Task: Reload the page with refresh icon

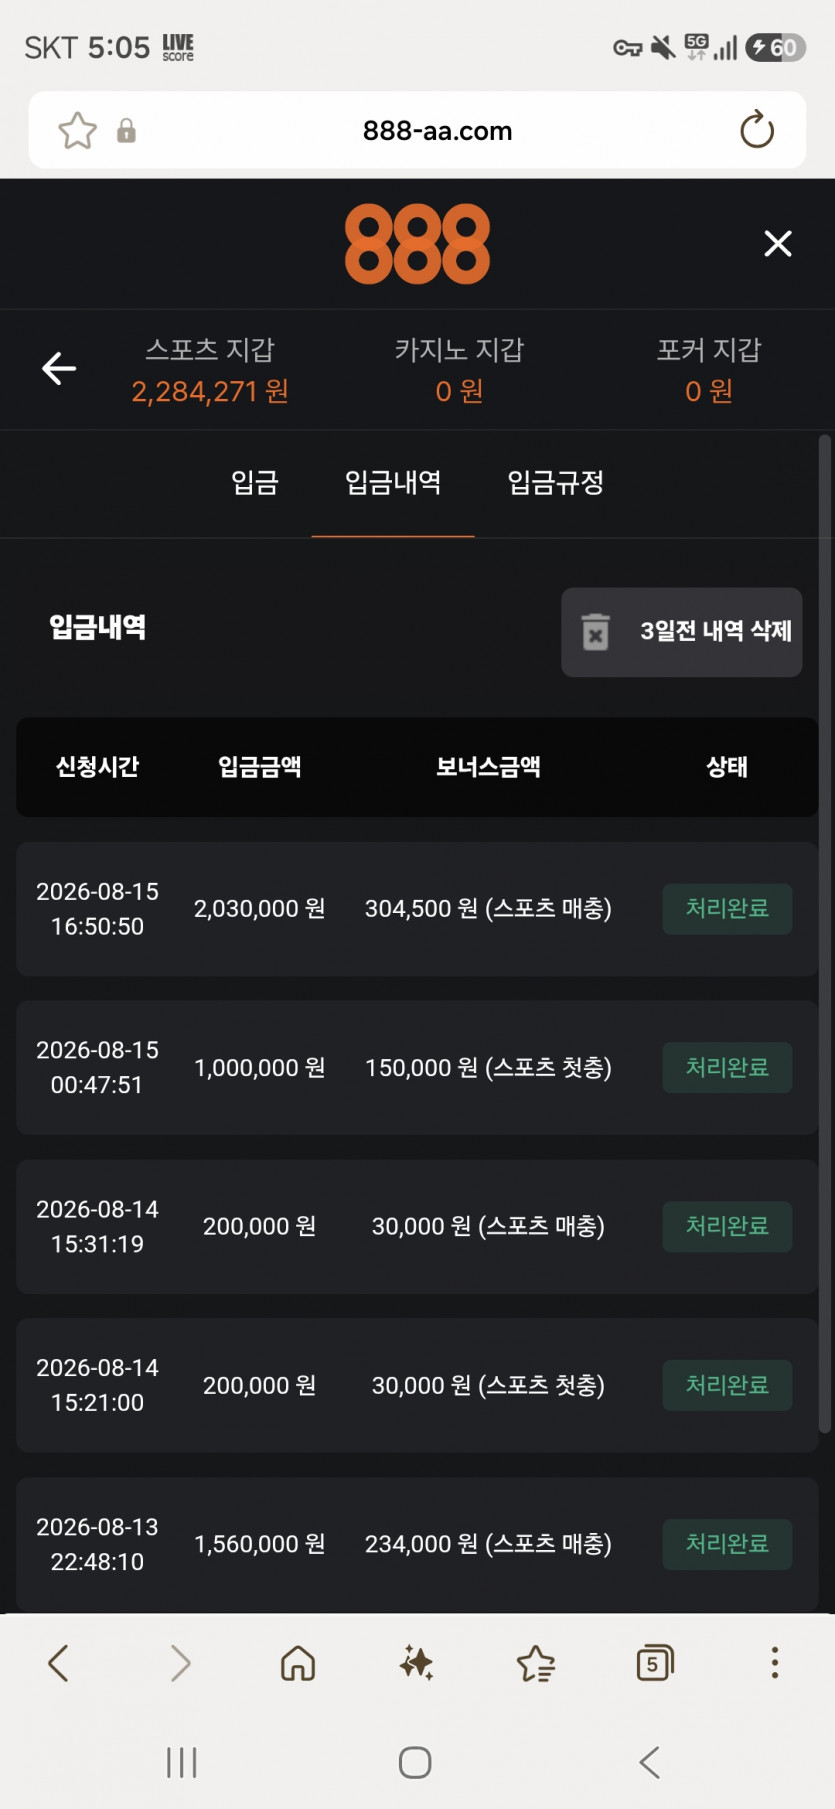Action: point(757,130)
